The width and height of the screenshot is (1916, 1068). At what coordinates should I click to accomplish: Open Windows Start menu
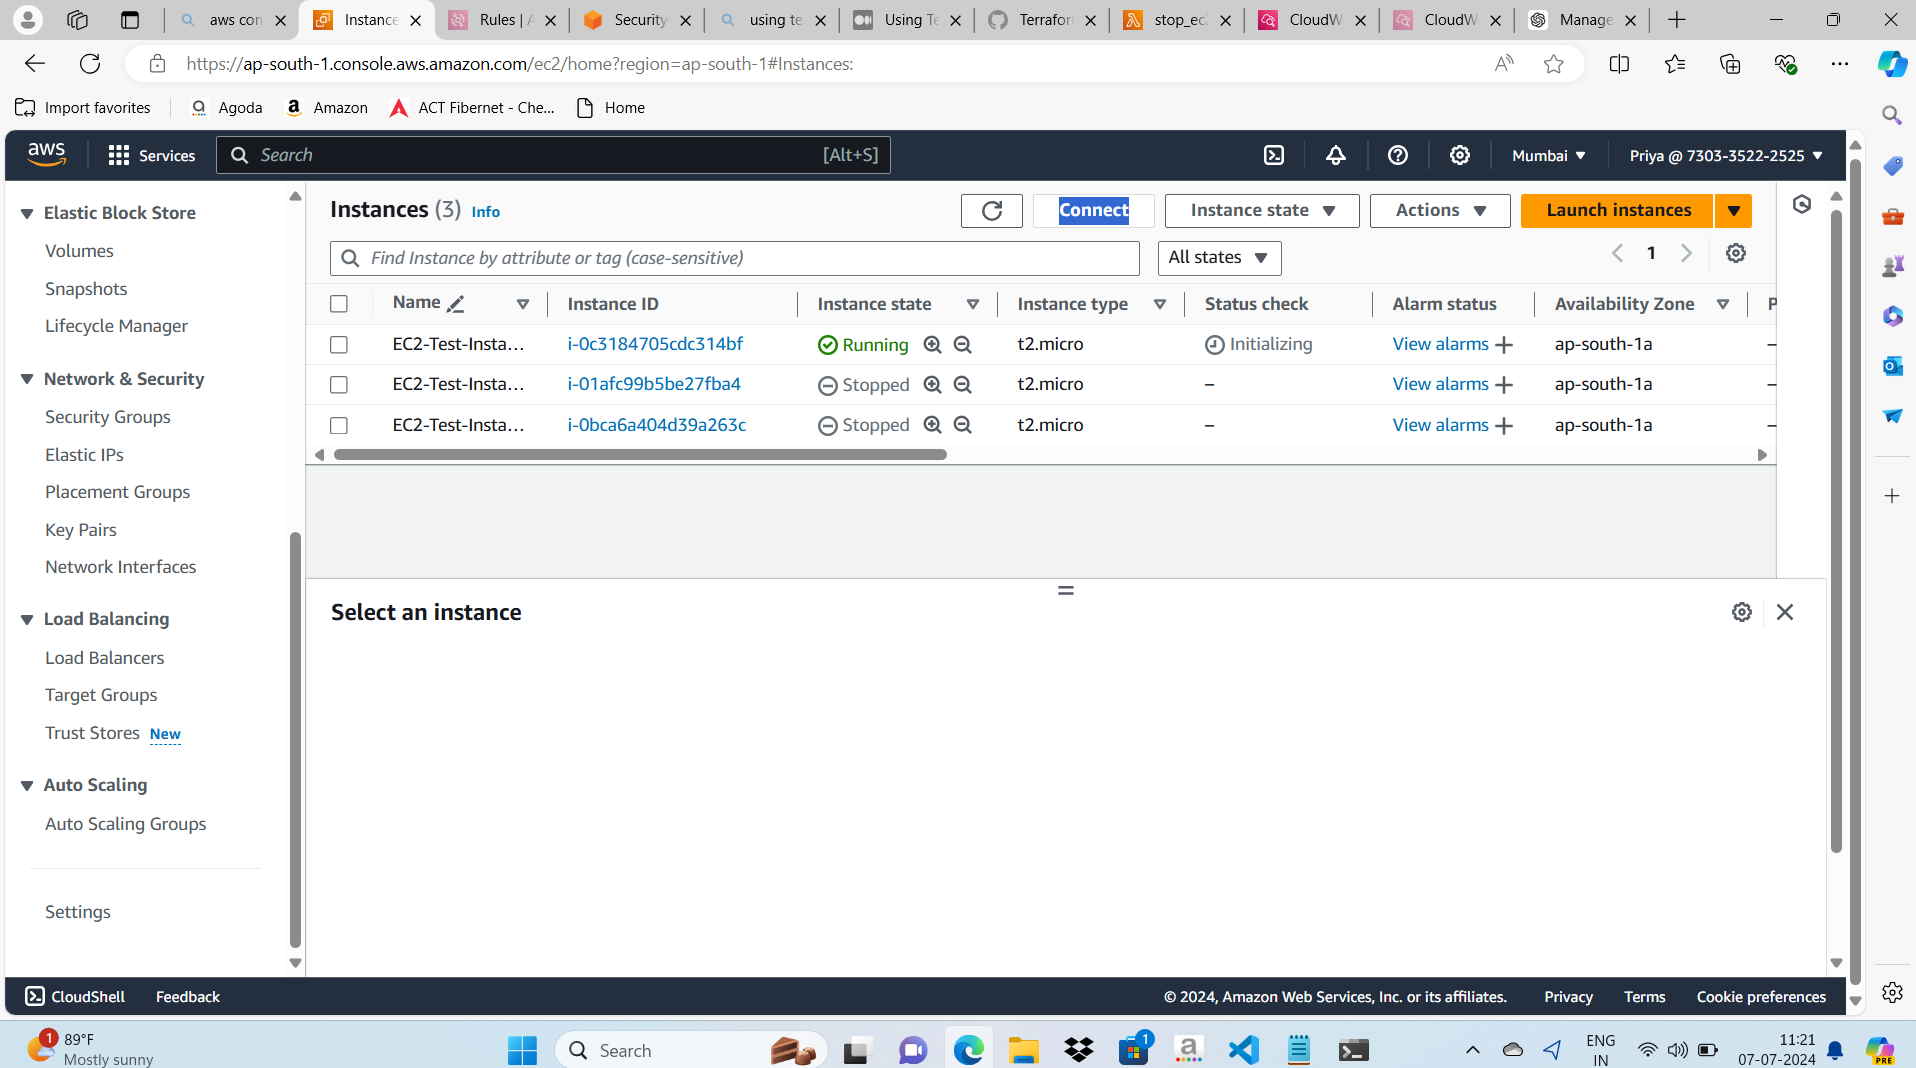[522, 1050]
